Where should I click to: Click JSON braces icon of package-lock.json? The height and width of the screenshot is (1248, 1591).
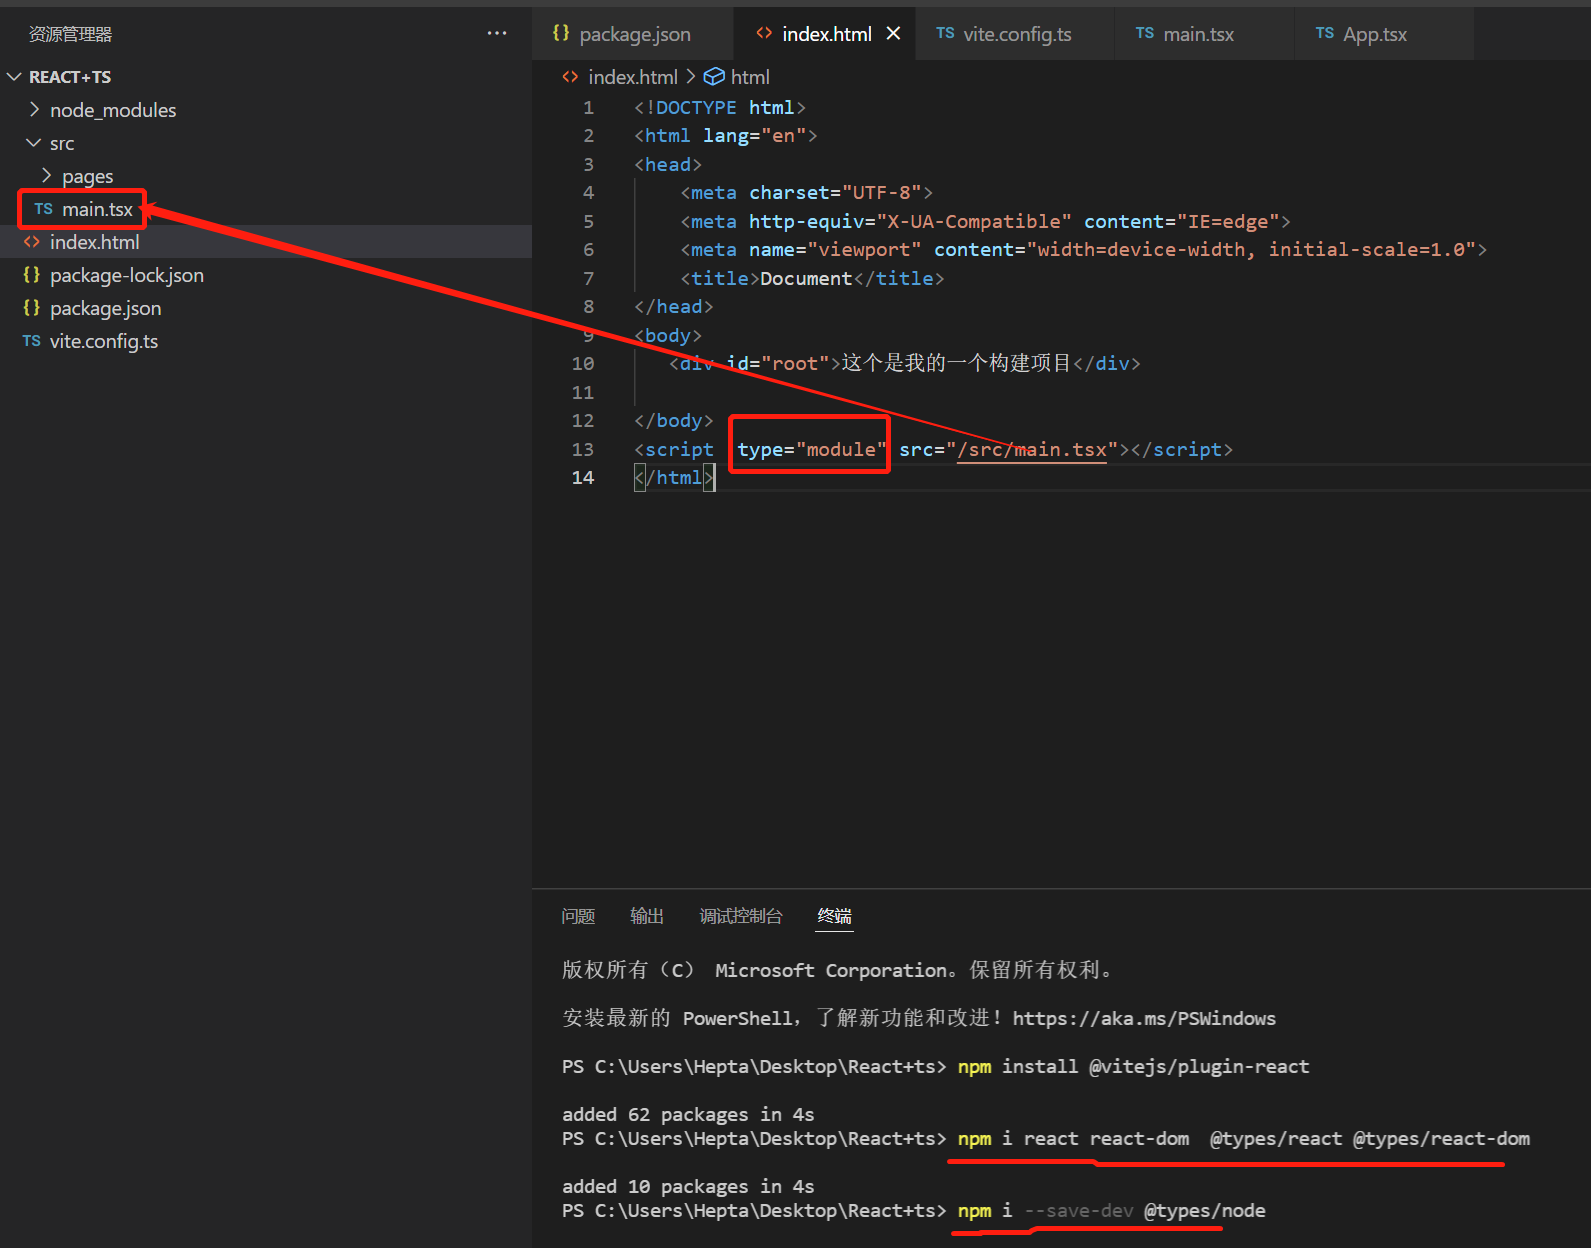pyautogui.click(x=31, y=274)
